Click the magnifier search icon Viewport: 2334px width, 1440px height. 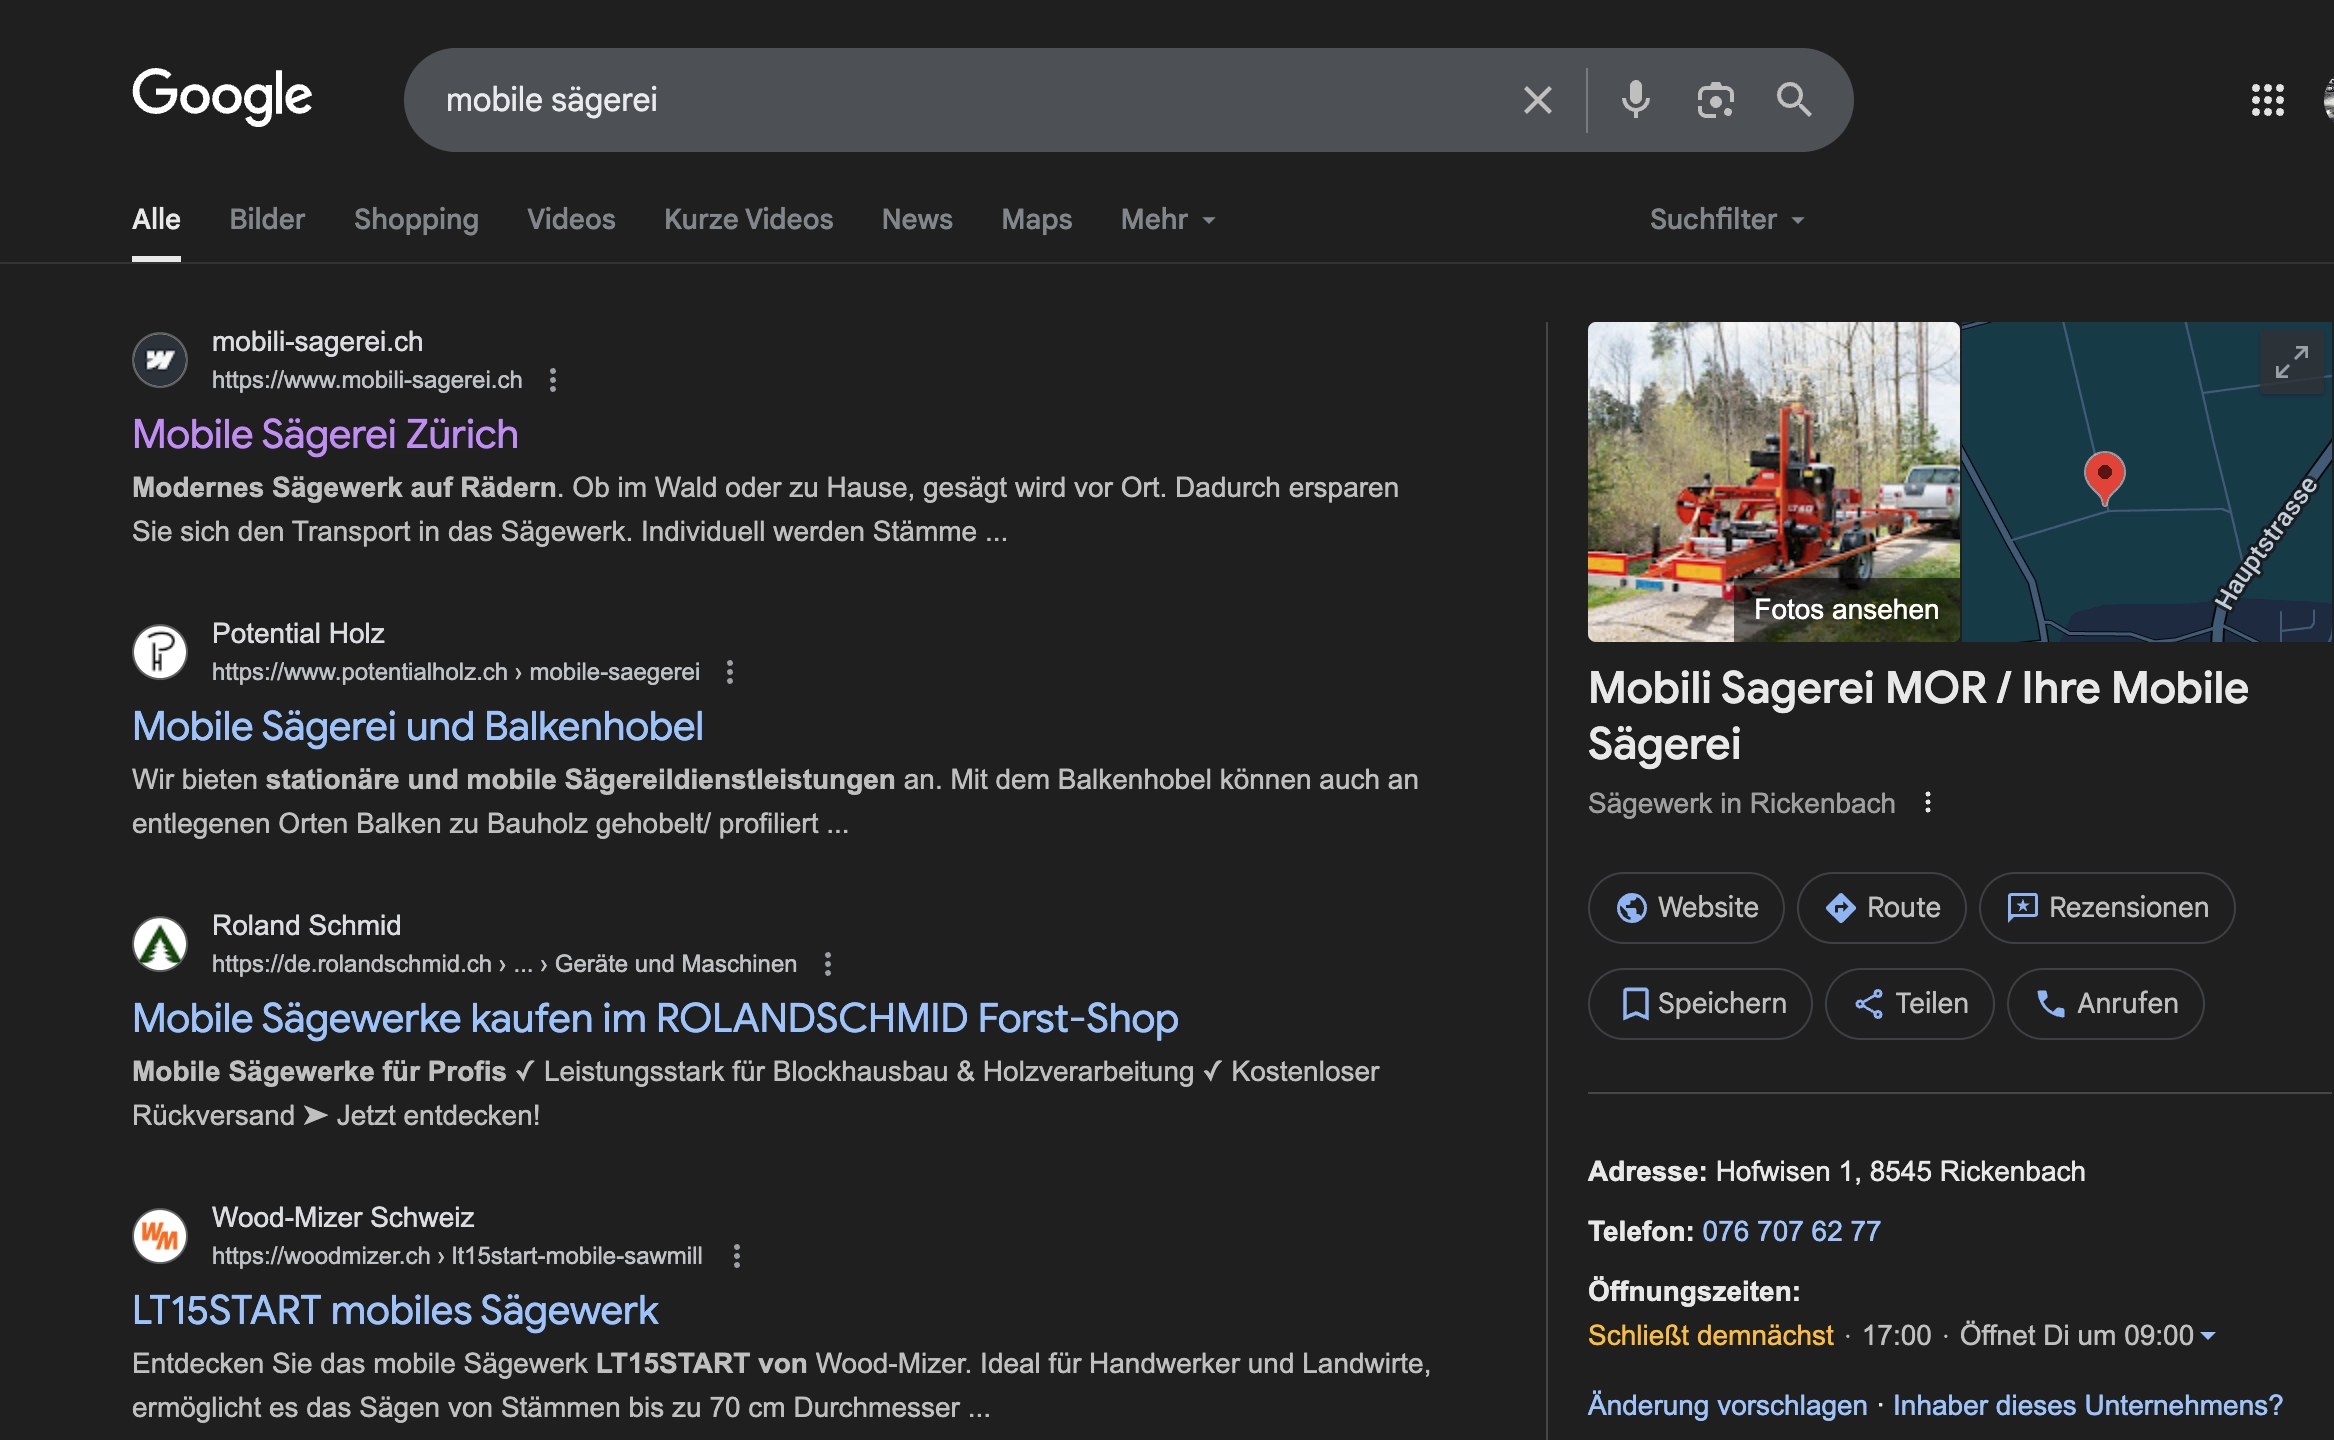[x=1793, y=100]
